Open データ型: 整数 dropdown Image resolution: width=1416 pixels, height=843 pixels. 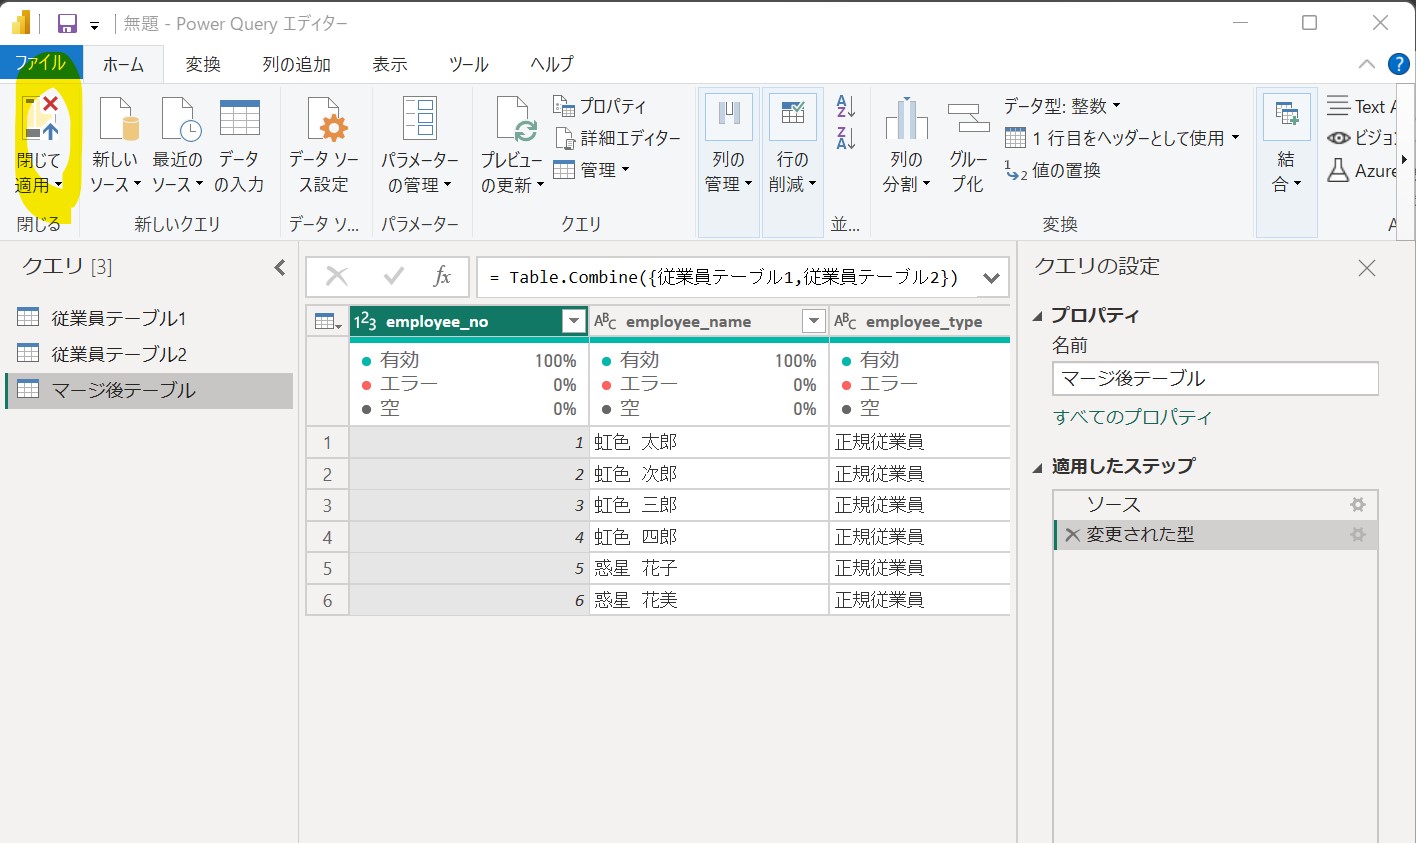(1063, 106)
